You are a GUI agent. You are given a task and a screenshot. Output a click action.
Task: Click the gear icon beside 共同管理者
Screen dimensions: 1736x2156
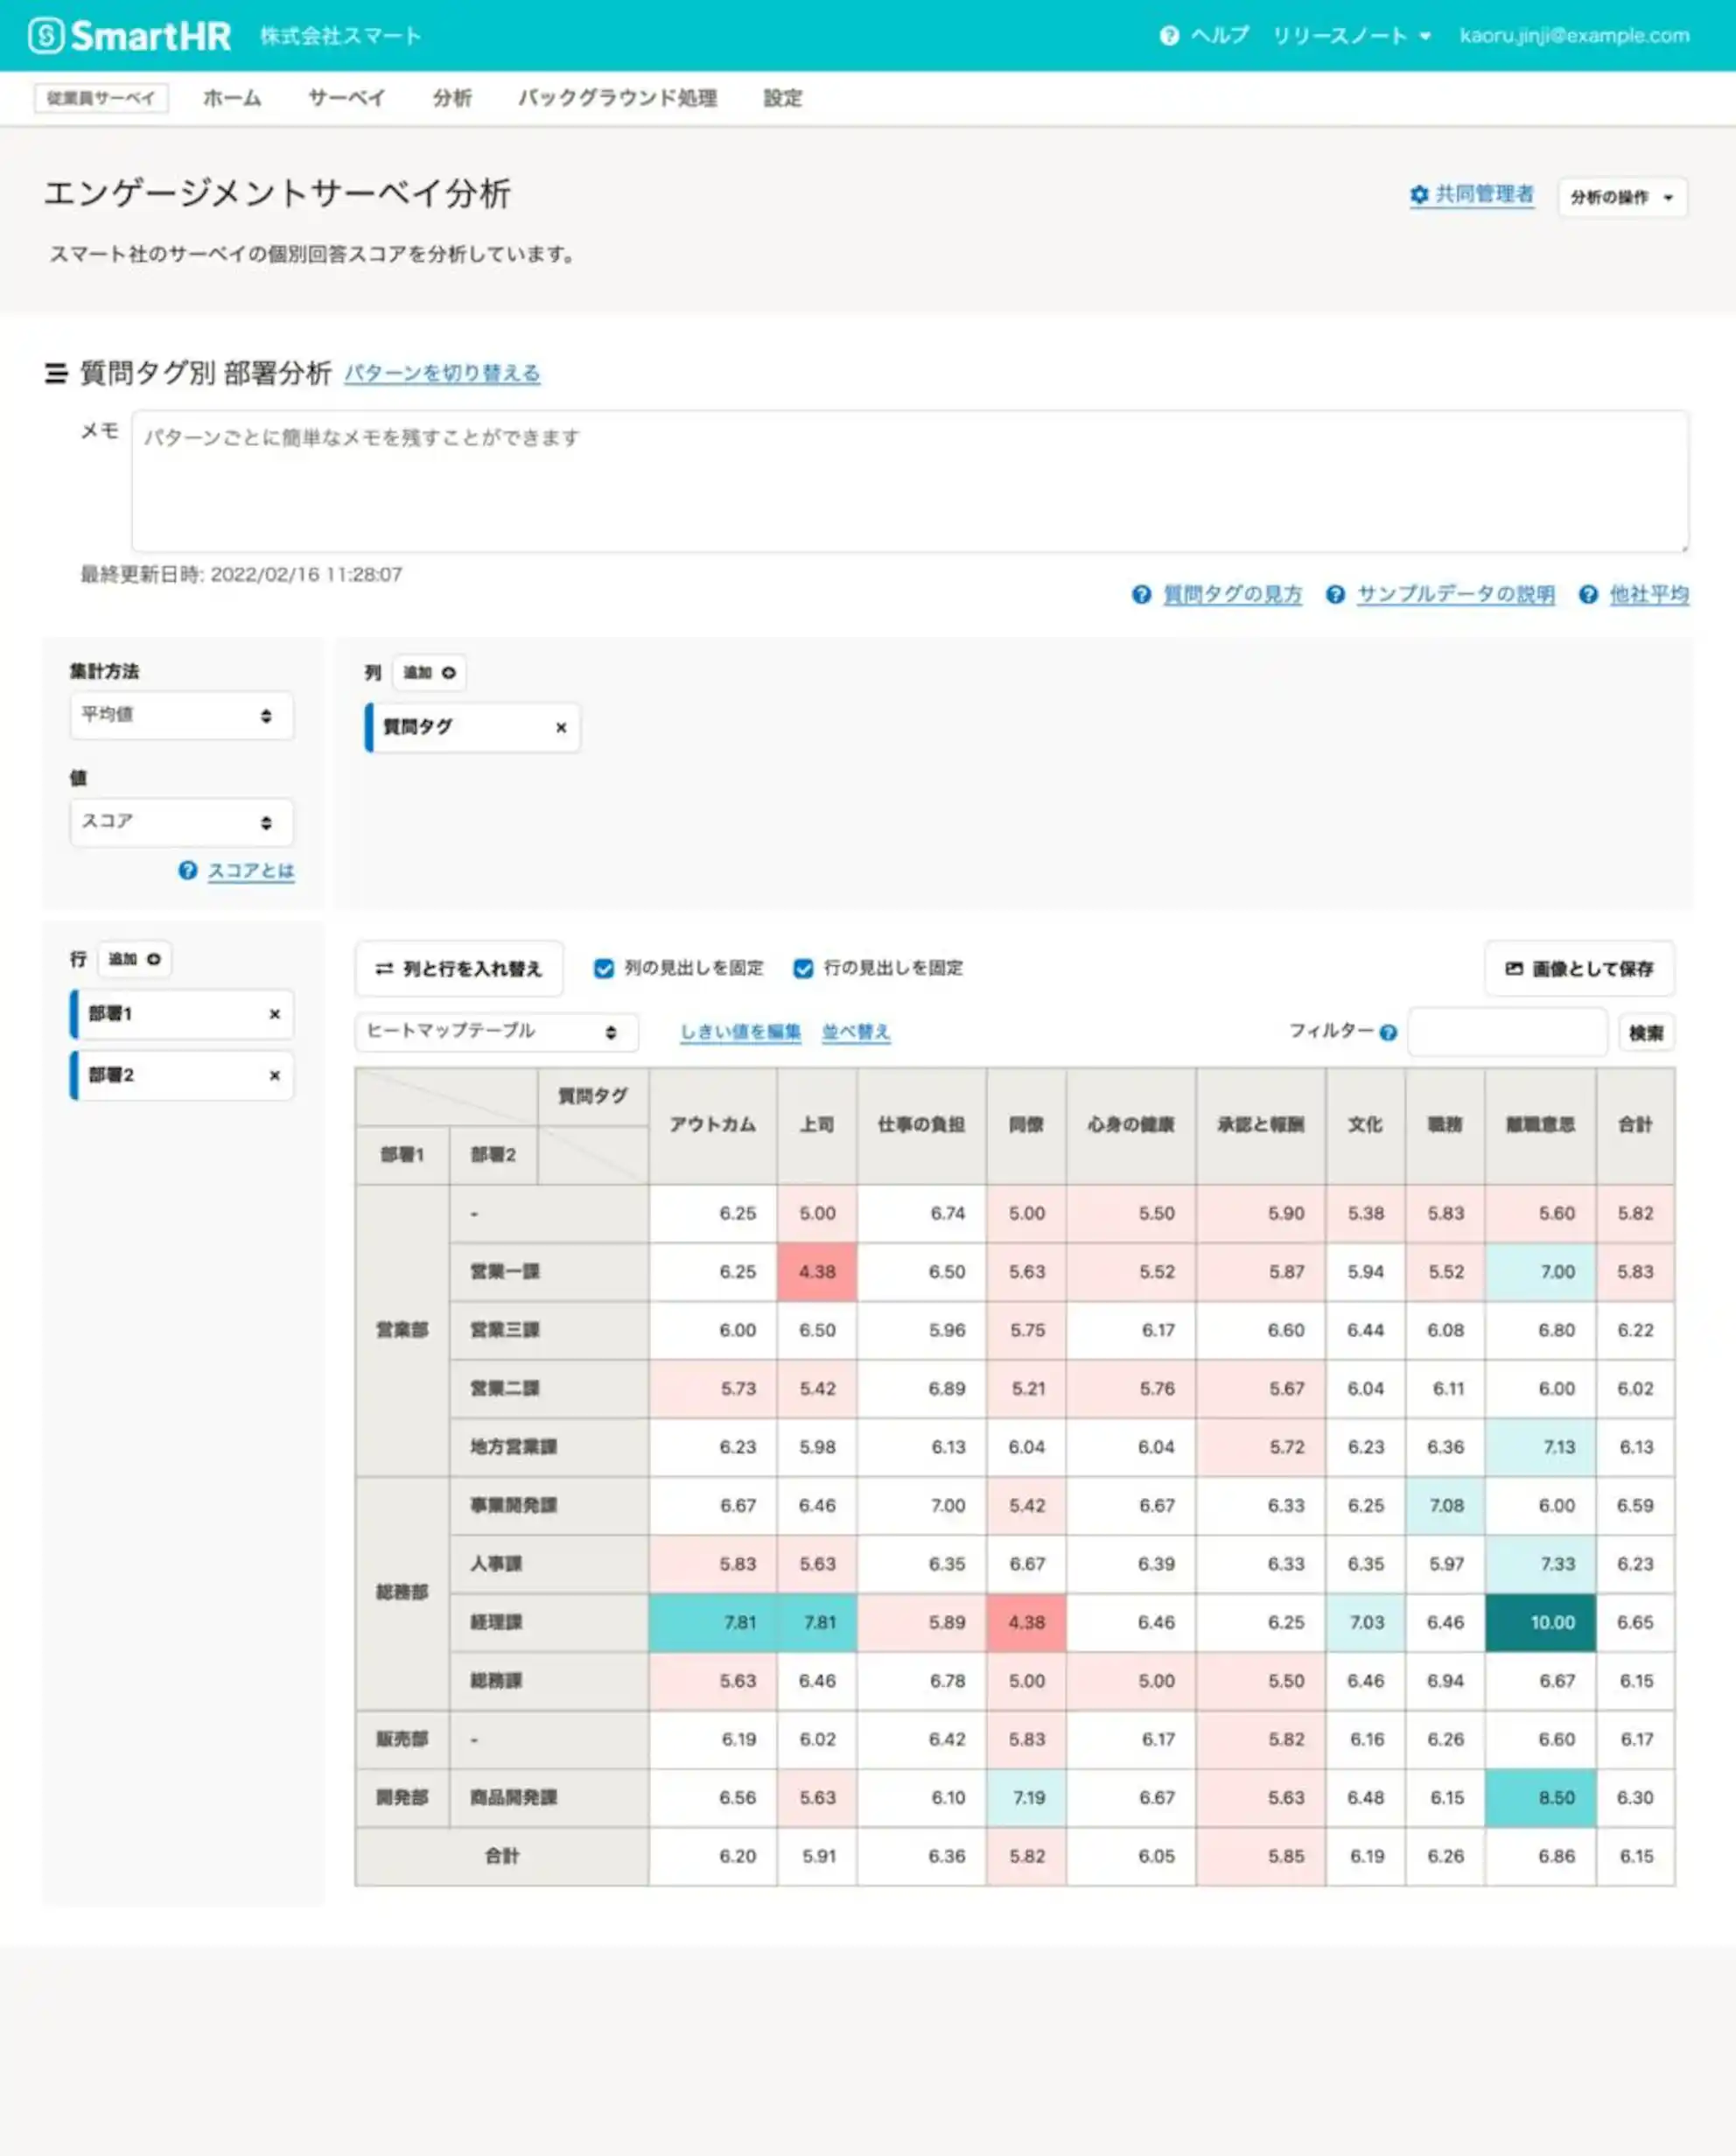pyautogui.click(x=1418, y=195)
